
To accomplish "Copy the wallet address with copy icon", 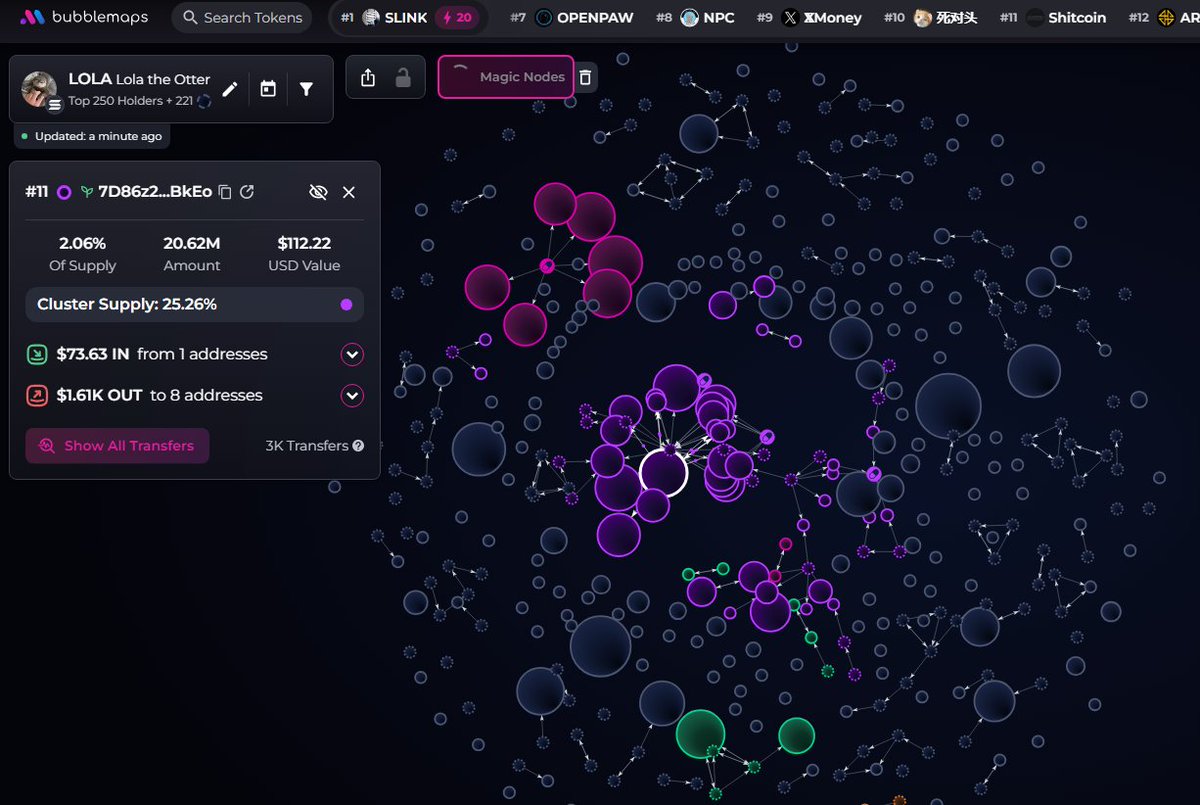I will coord(225,192).
